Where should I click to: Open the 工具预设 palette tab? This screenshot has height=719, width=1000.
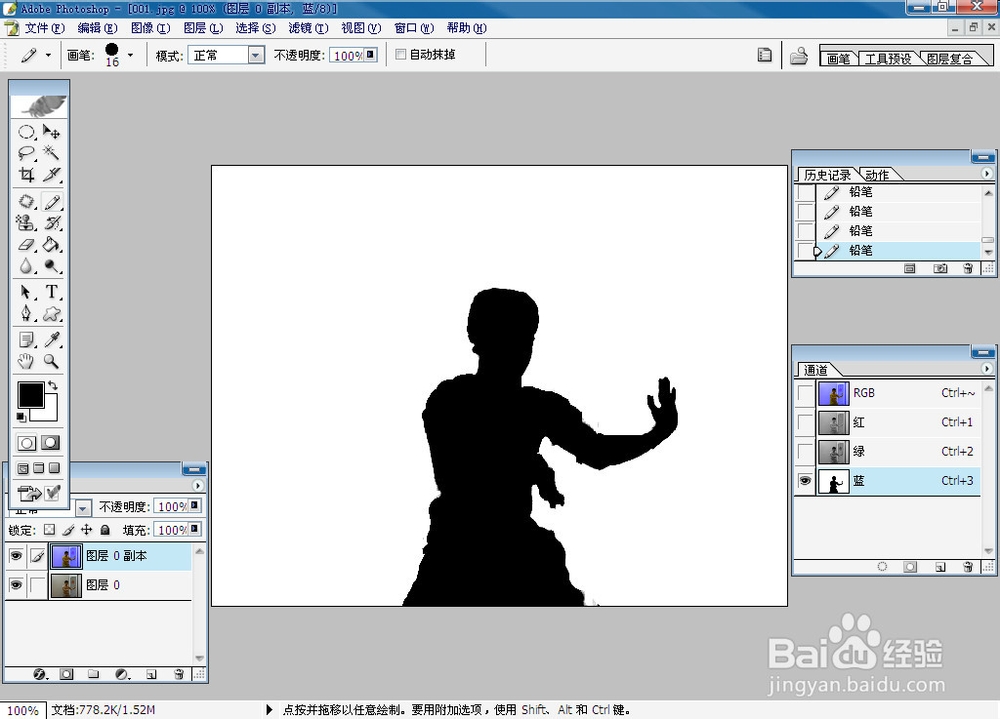[x=888, y=59]
